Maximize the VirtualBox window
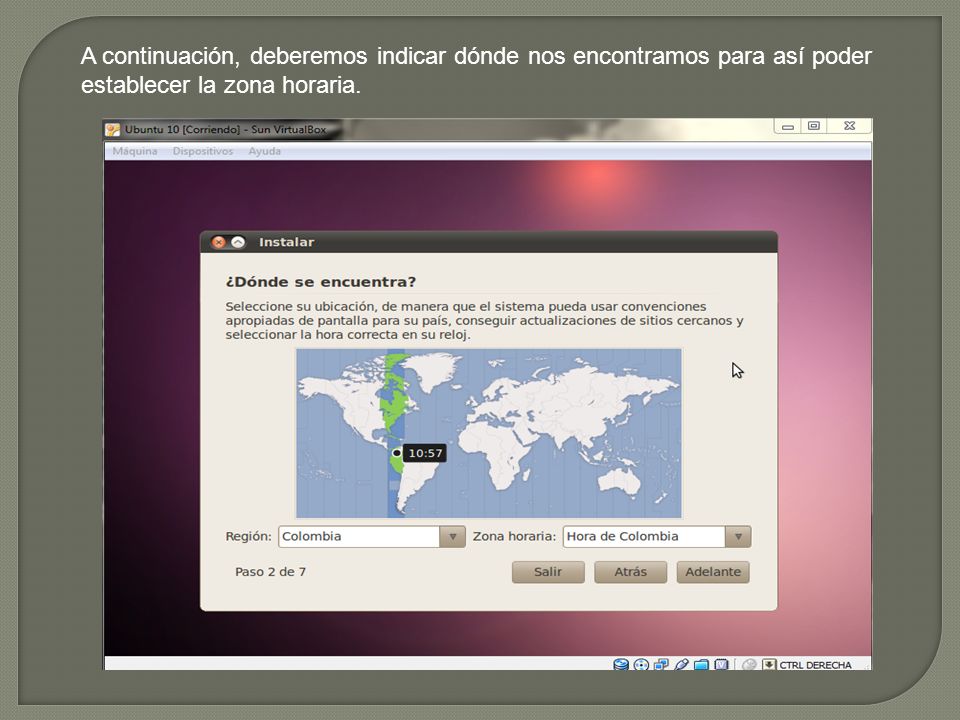The width and height of the screenshot is (960, 720). coord(814,126)
